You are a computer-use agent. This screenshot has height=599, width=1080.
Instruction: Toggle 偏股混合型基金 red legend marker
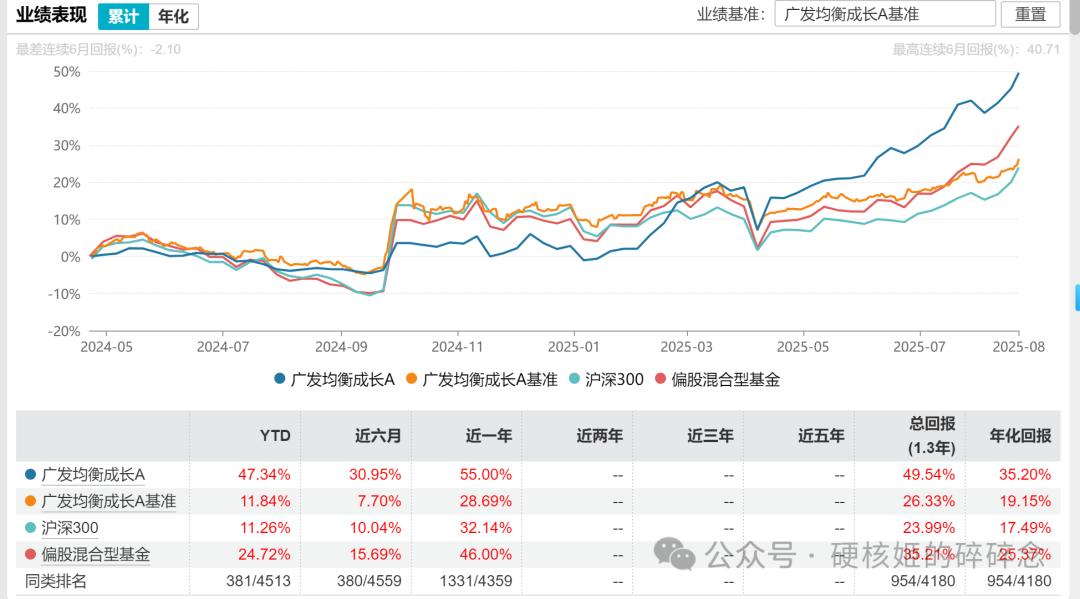661,379
